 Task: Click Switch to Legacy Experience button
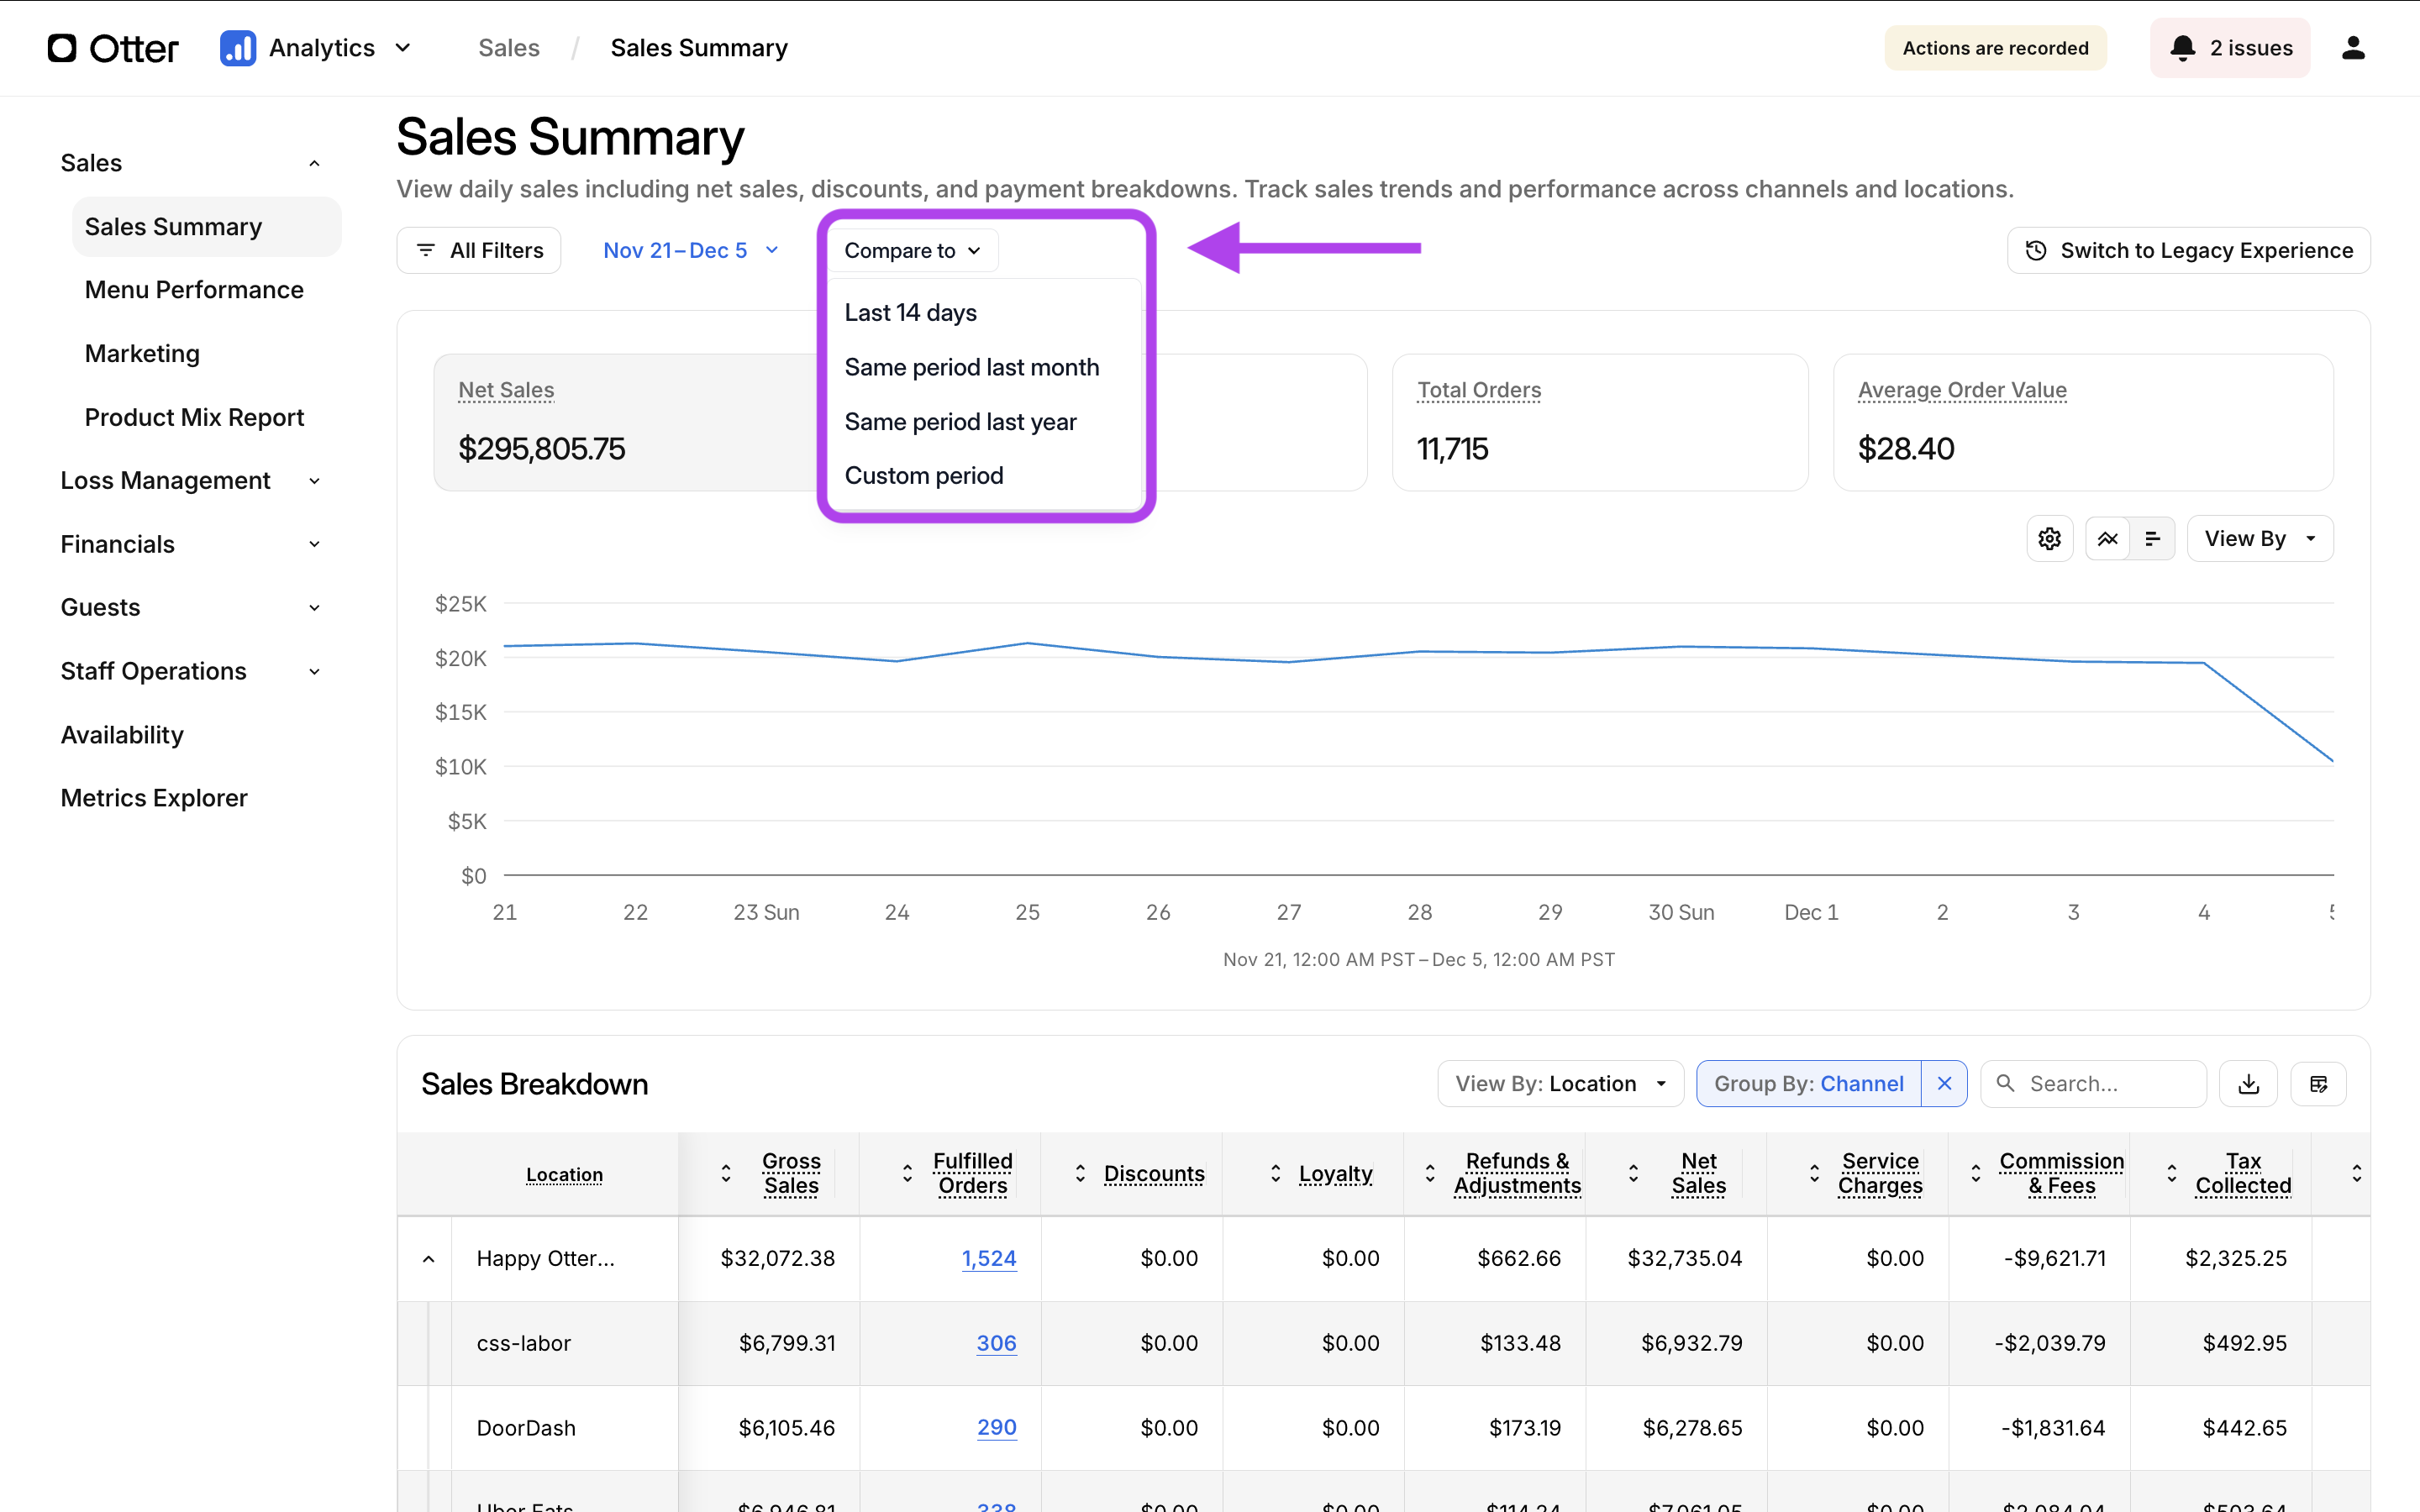click(2188, 250)
